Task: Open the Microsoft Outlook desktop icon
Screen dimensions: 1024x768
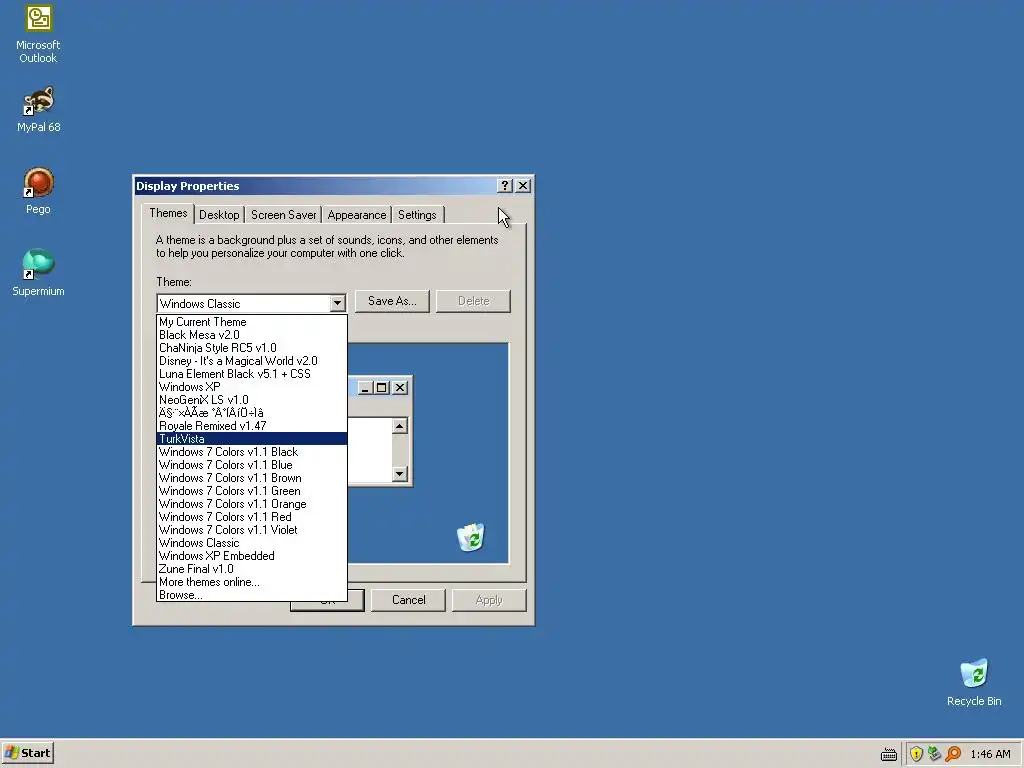Action: point(38,34)
